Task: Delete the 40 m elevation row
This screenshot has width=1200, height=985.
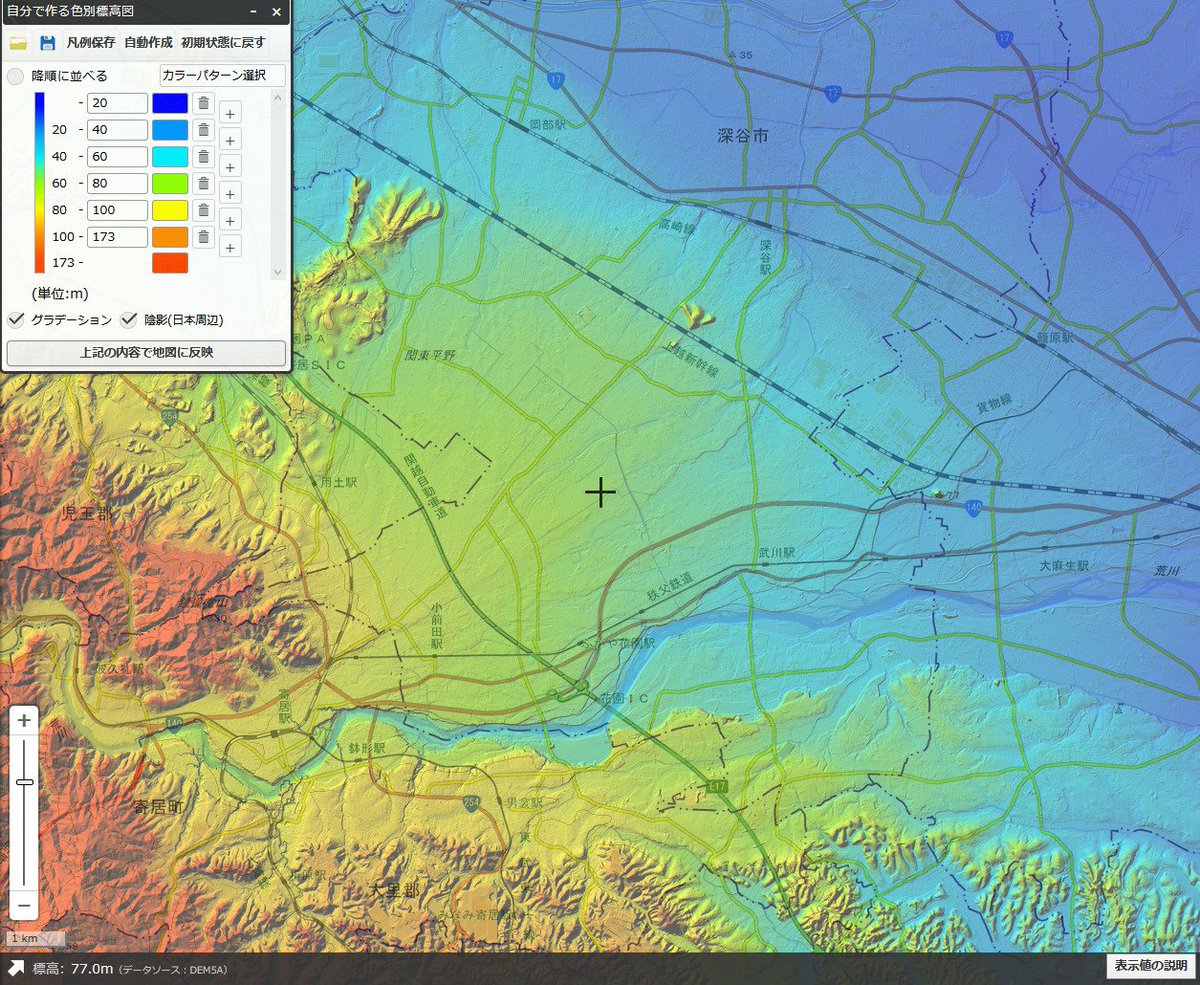Action: (203, 130)
